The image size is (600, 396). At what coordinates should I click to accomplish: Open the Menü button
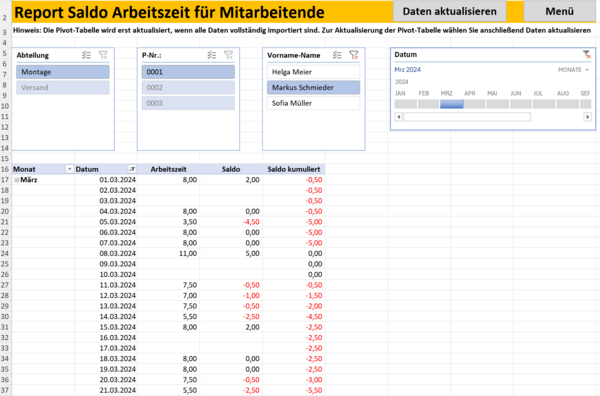[559, 11]
